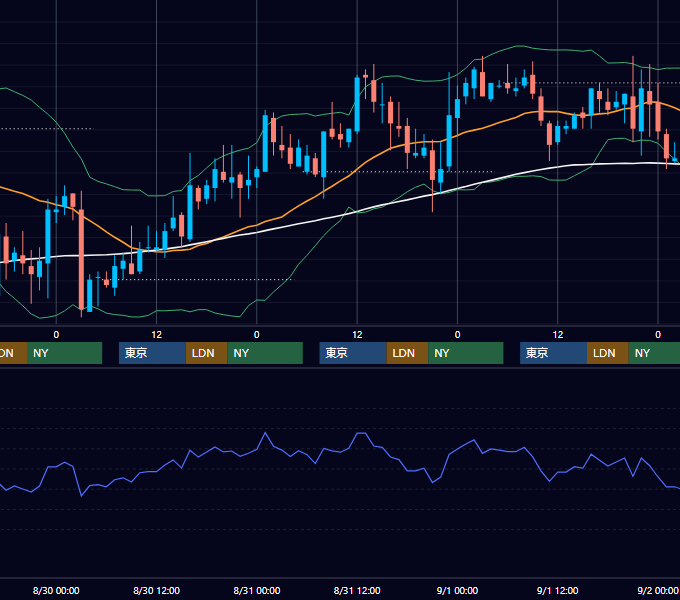
Task: Click the 8/31 12:00 time axis label
Action: (x=357, y=590)
